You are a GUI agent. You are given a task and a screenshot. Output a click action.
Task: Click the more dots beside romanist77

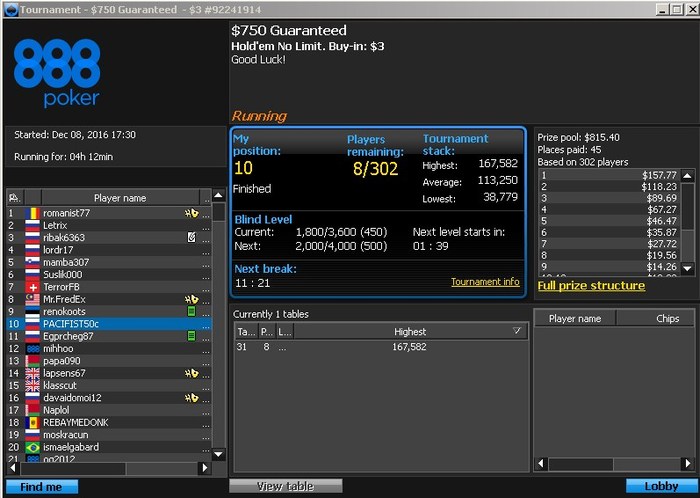click(x=205, y=216)
